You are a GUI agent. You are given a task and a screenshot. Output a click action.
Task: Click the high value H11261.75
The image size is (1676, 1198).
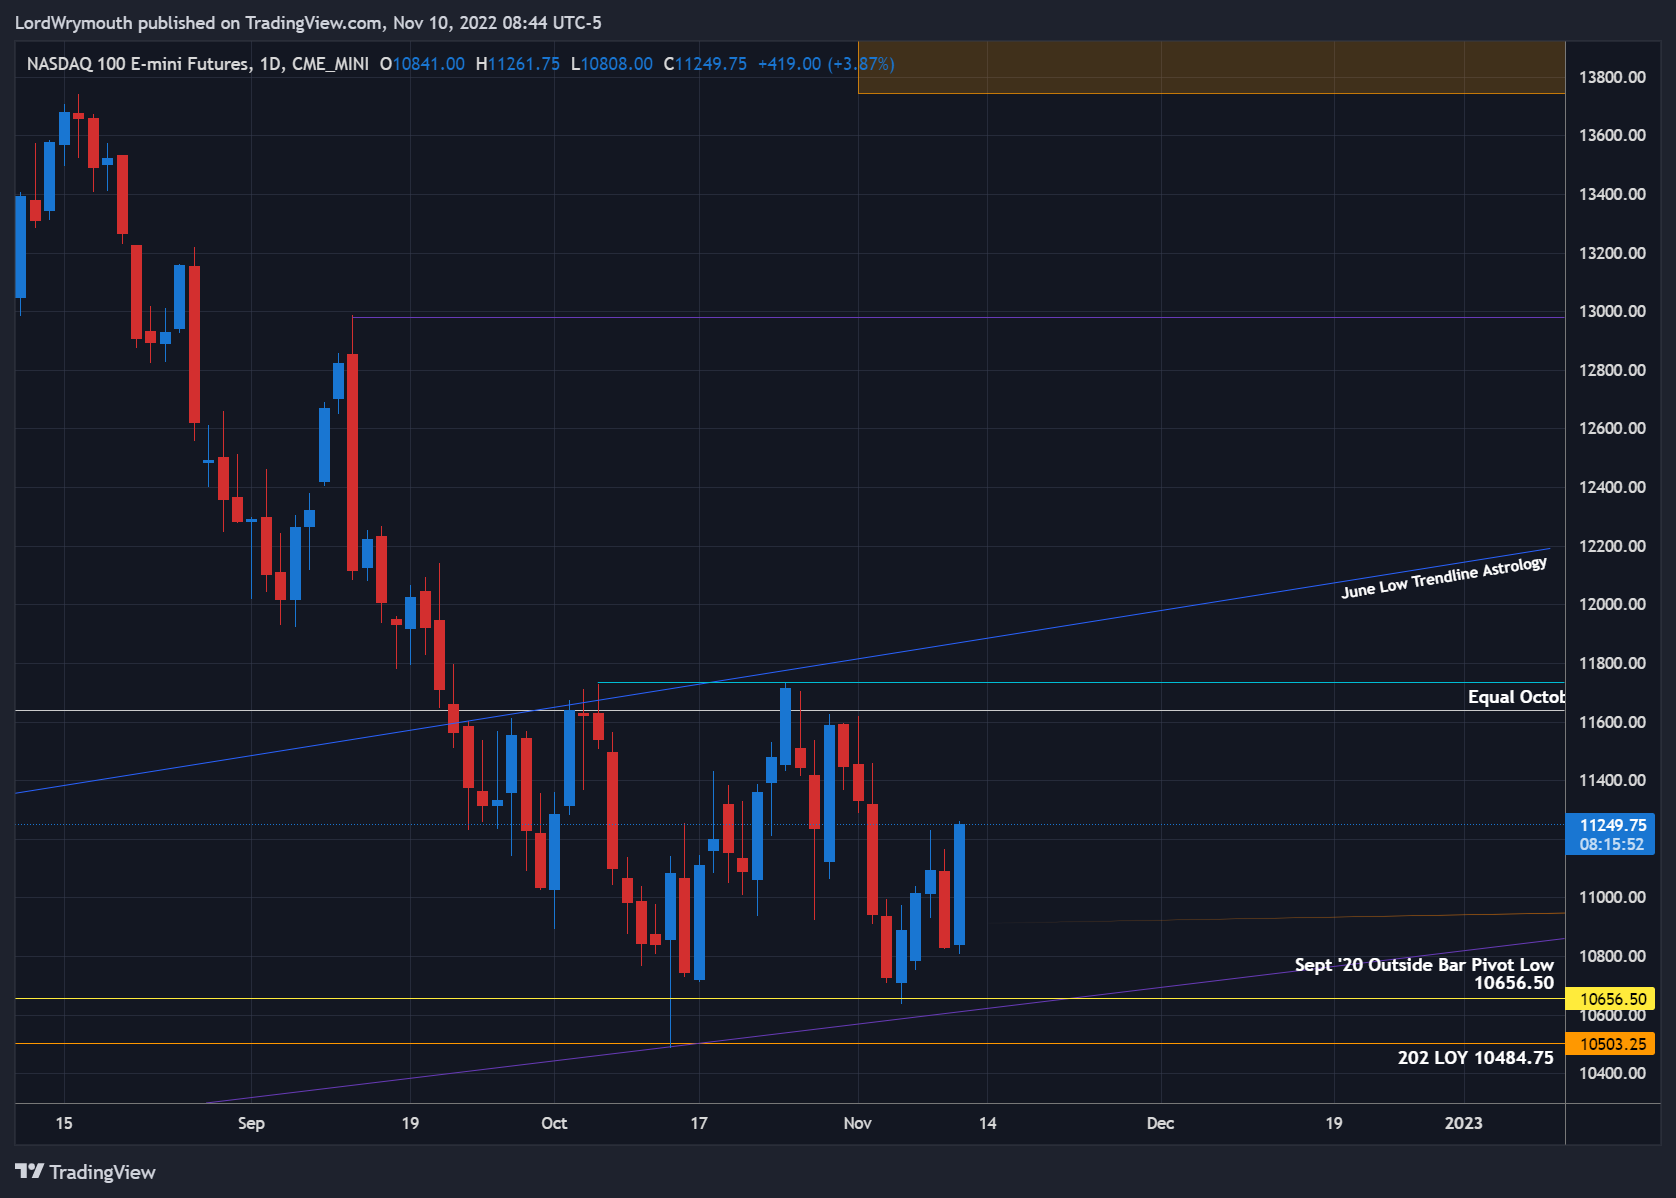tap(518, 64)
